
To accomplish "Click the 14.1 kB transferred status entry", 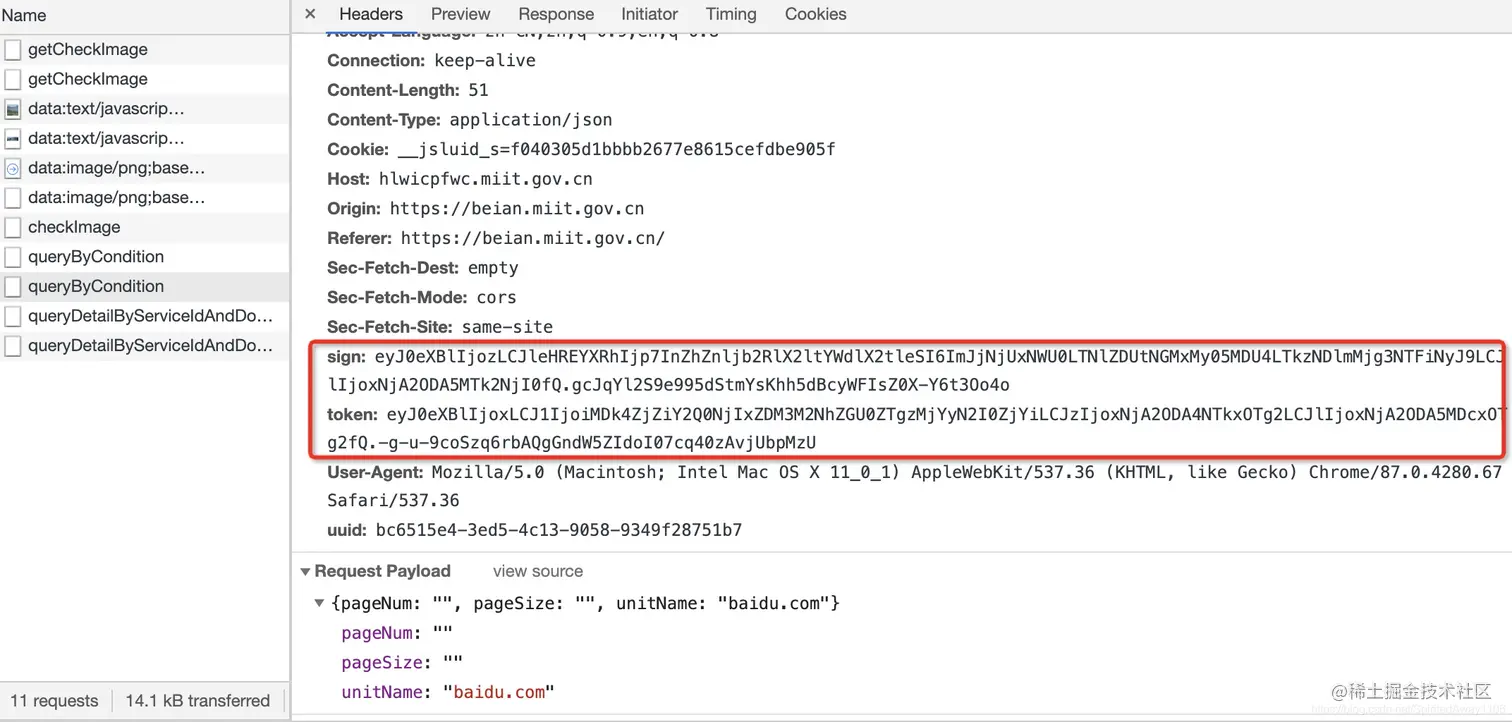I will 198,701.
